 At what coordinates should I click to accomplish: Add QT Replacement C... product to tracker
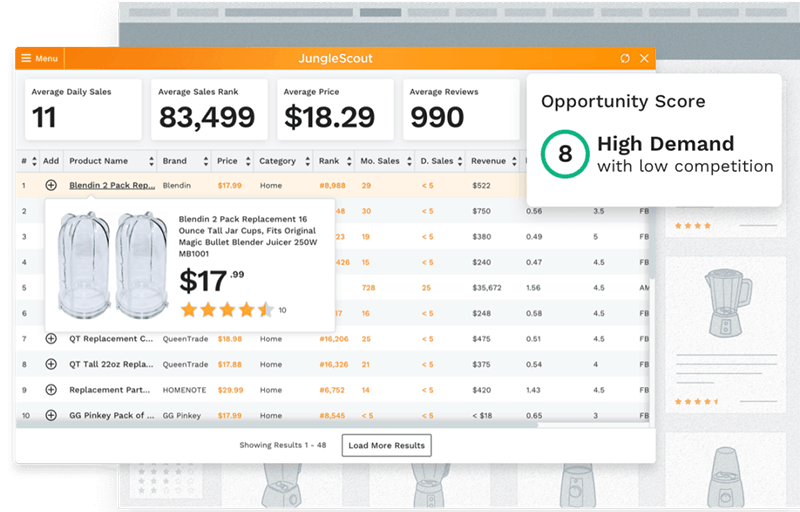tap(51, 339)
